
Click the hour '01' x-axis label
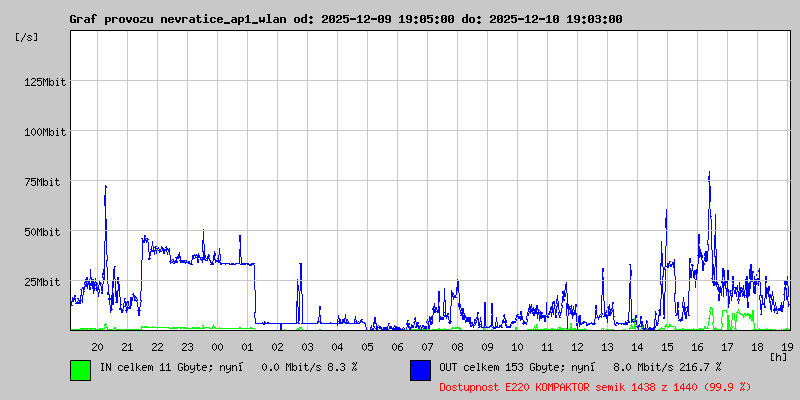point(247,347)
